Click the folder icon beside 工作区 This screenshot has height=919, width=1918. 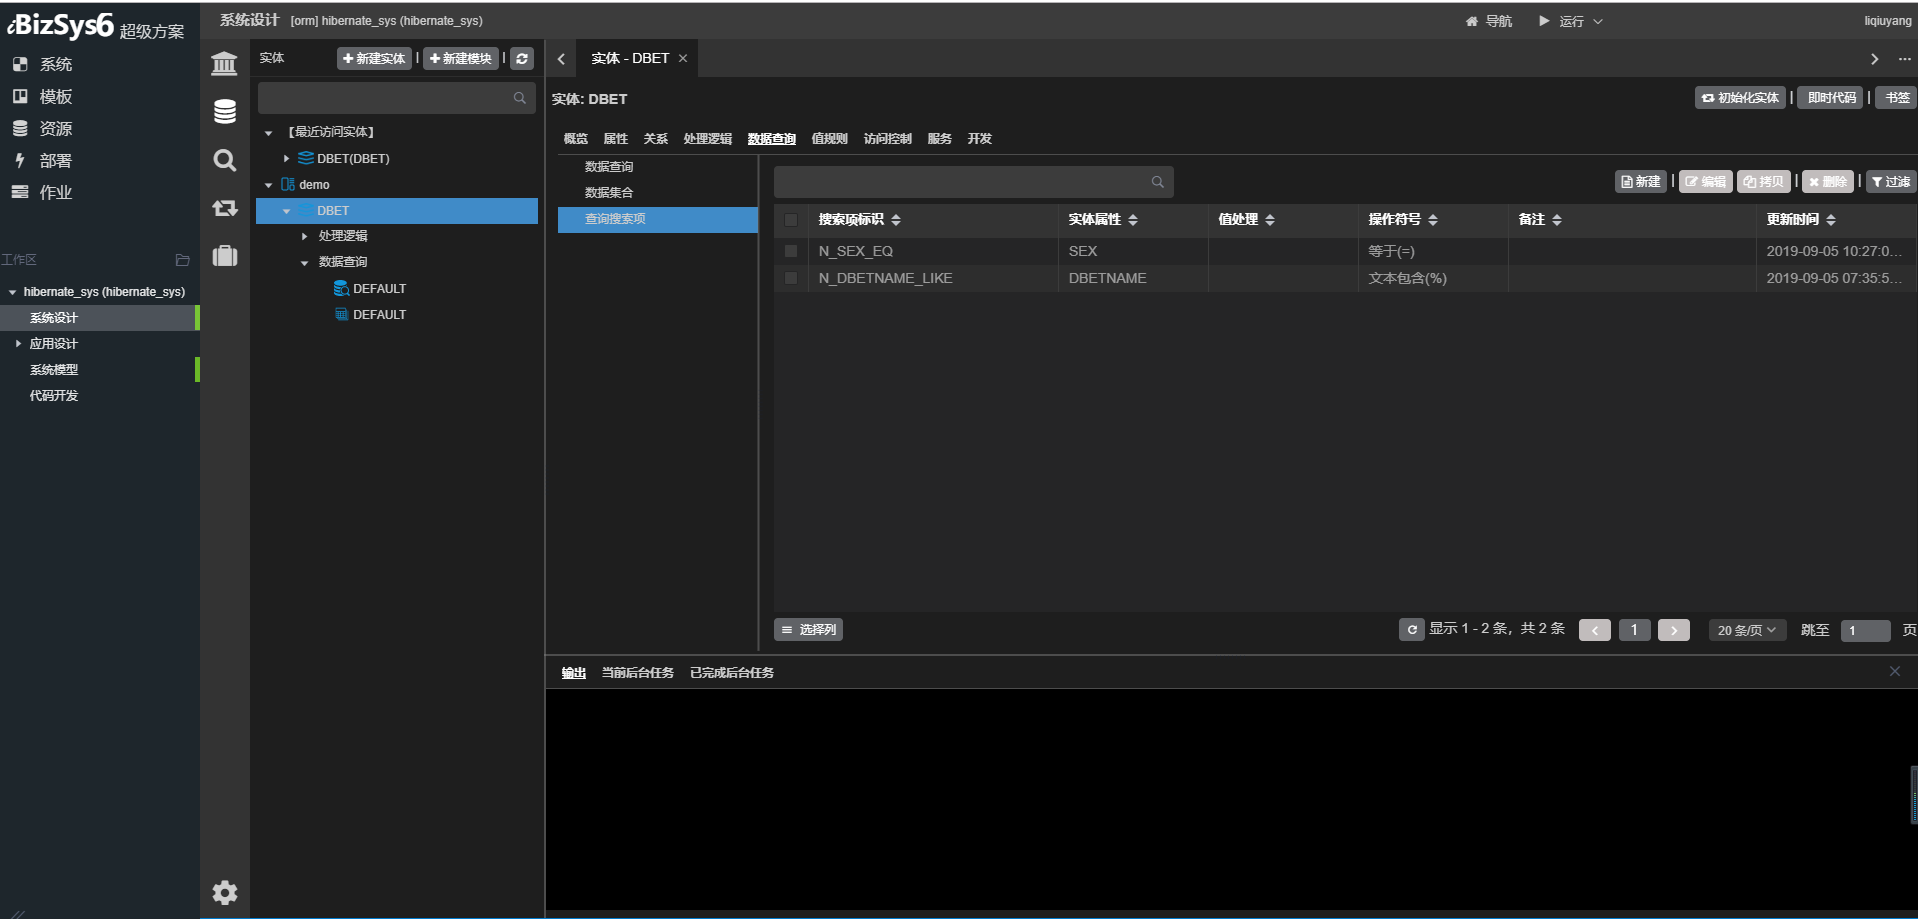pyautogui.click(x=182, y=260)
